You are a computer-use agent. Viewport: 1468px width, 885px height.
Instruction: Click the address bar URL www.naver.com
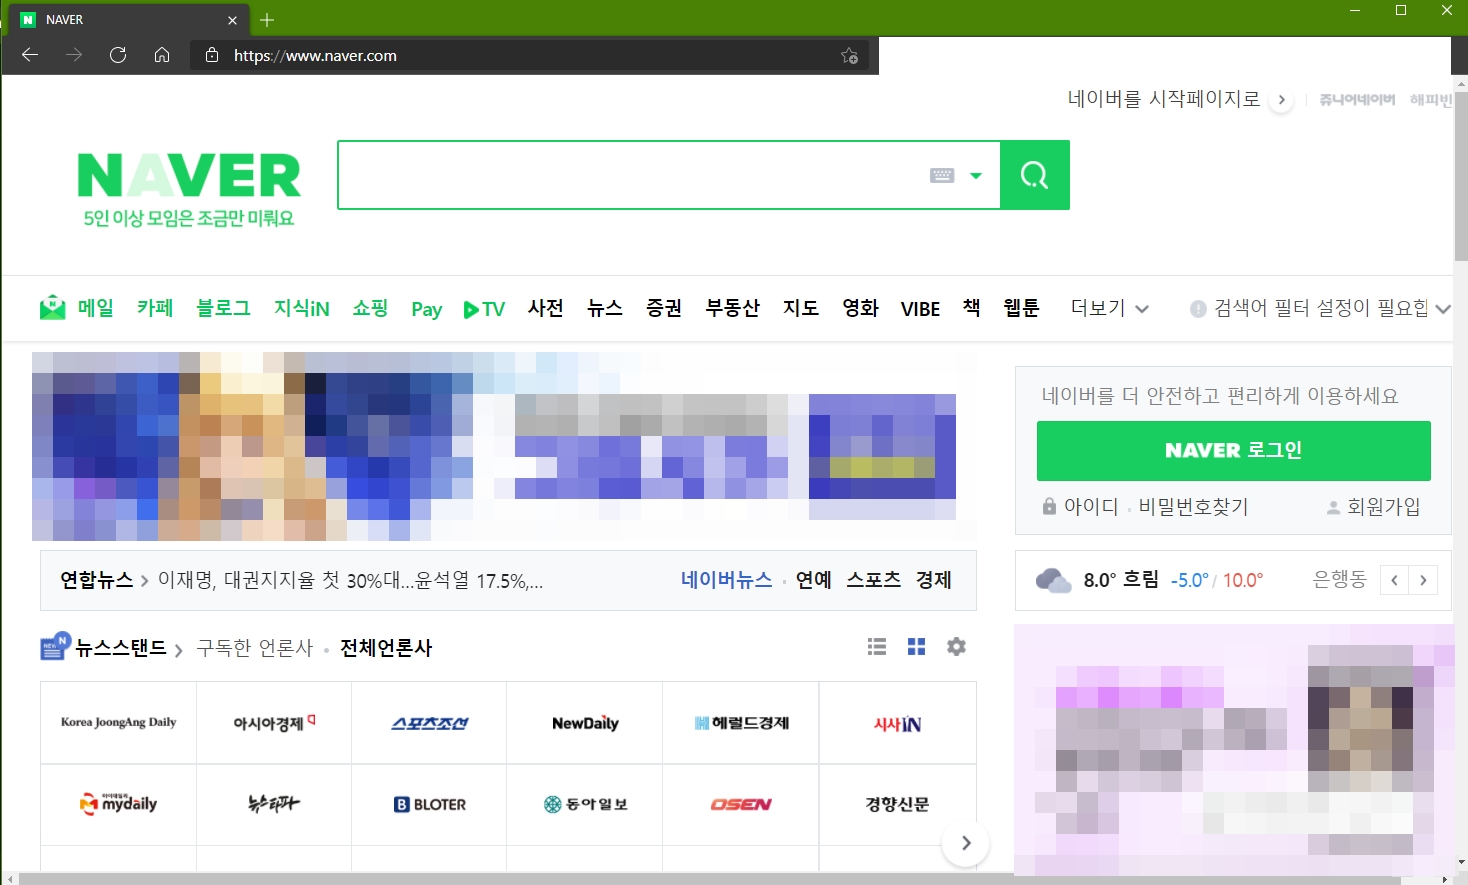315,56
